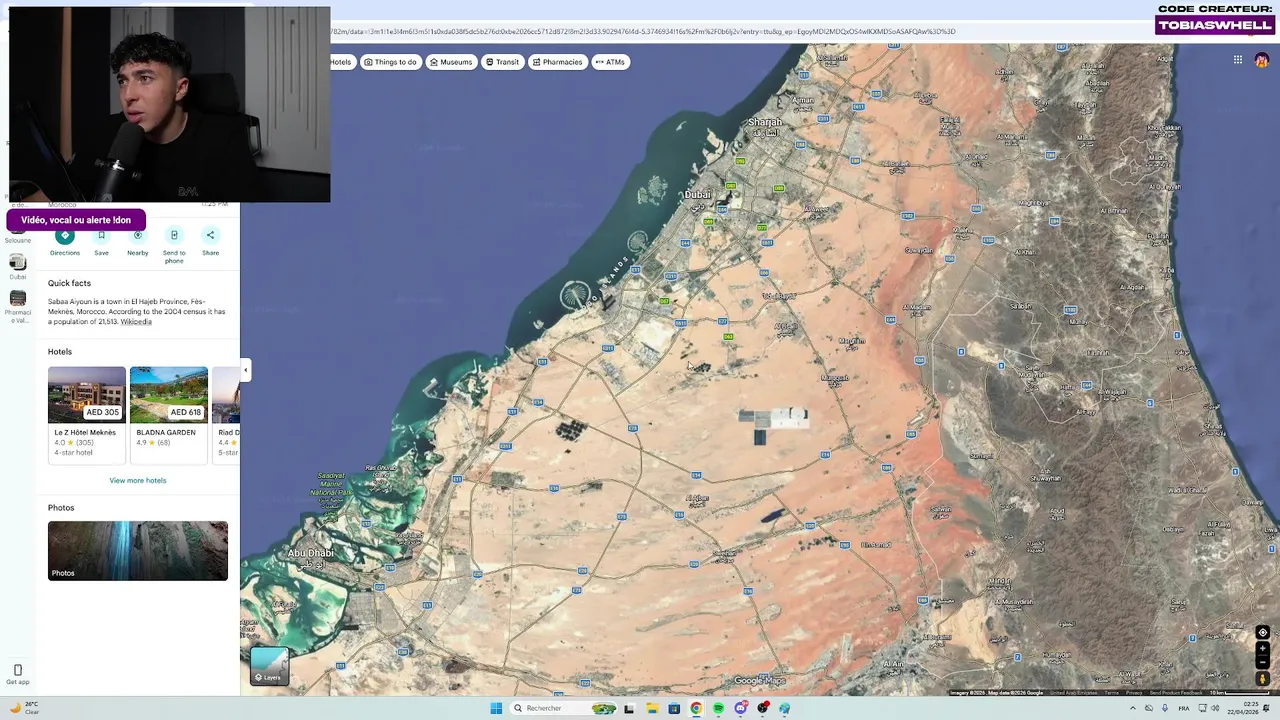Screen dimensions: 1280x720
Task: Click the Quick facts heading
Action: pyautogui.click(x=69, y=283)
